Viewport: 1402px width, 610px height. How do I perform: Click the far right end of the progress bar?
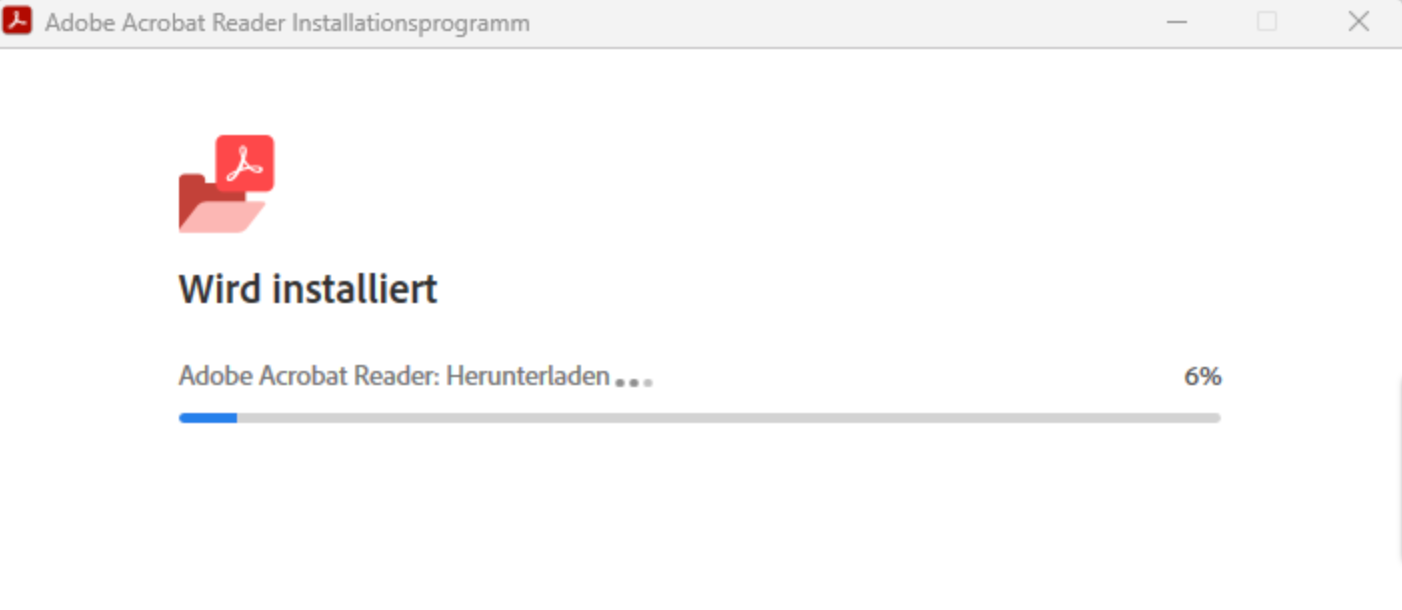point(1216,418)
